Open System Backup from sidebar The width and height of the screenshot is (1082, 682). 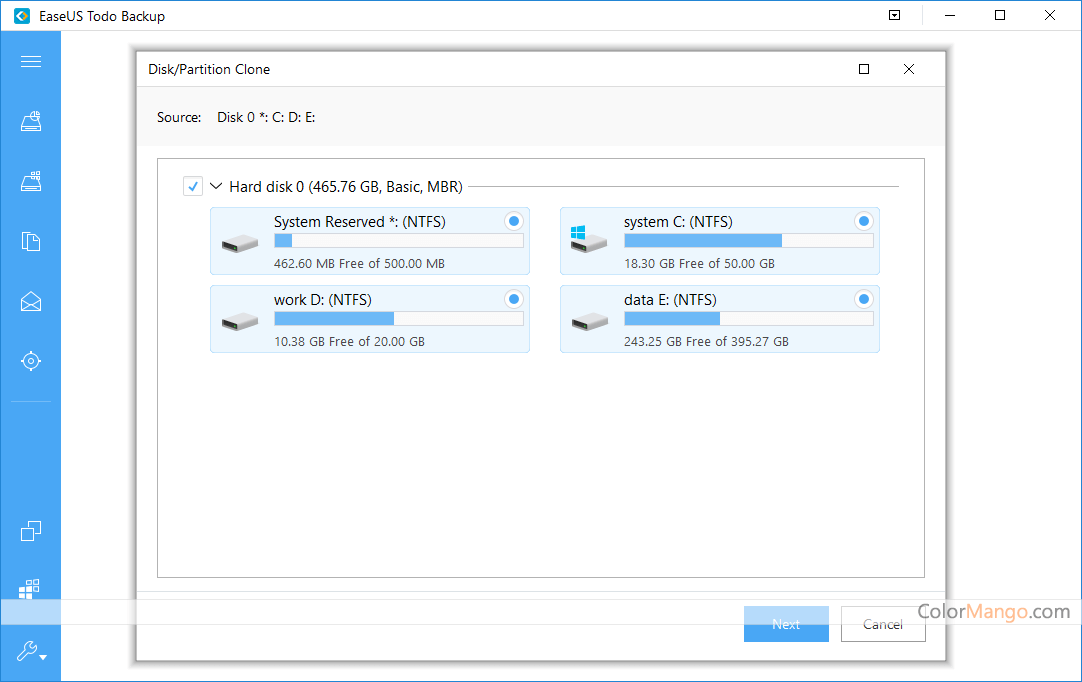tap(31, 182)
